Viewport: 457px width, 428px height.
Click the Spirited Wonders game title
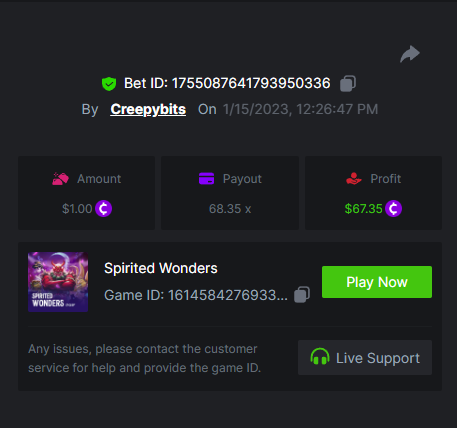[x=161, y=268]
